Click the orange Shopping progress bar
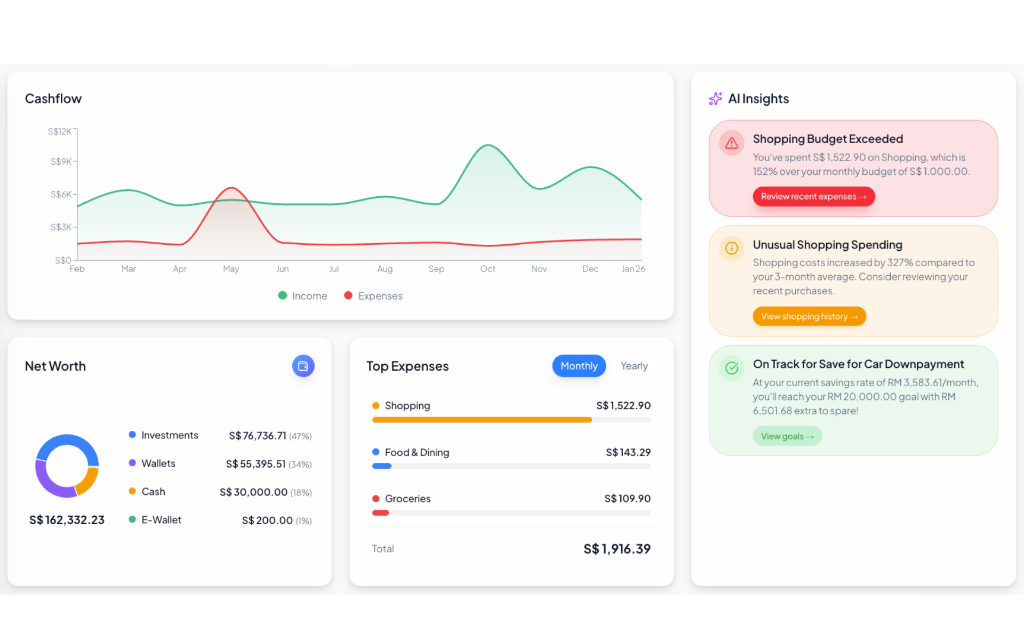 click(x=482, y=420)
